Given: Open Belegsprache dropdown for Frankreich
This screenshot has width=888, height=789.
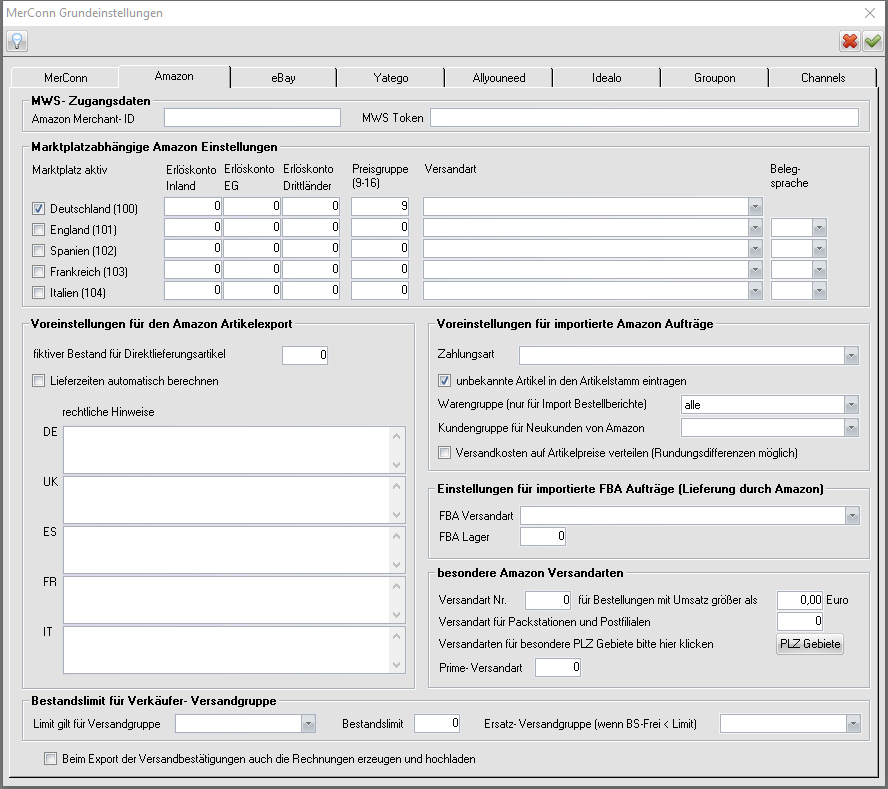Looking at the screenshot, I should [x=819, y=270].
